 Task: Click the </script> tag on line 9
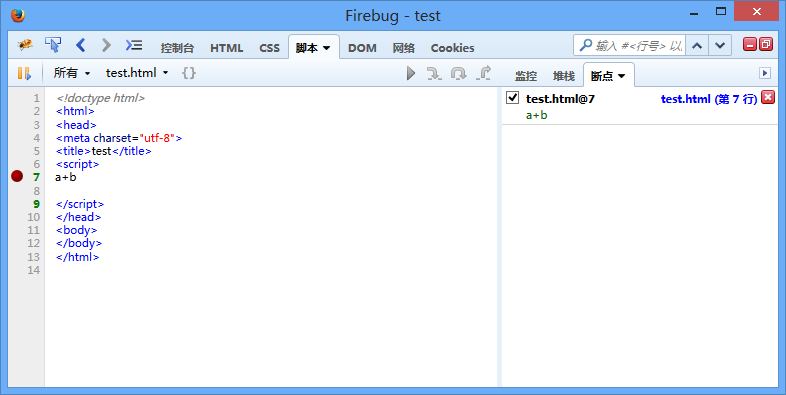(80, 204)
